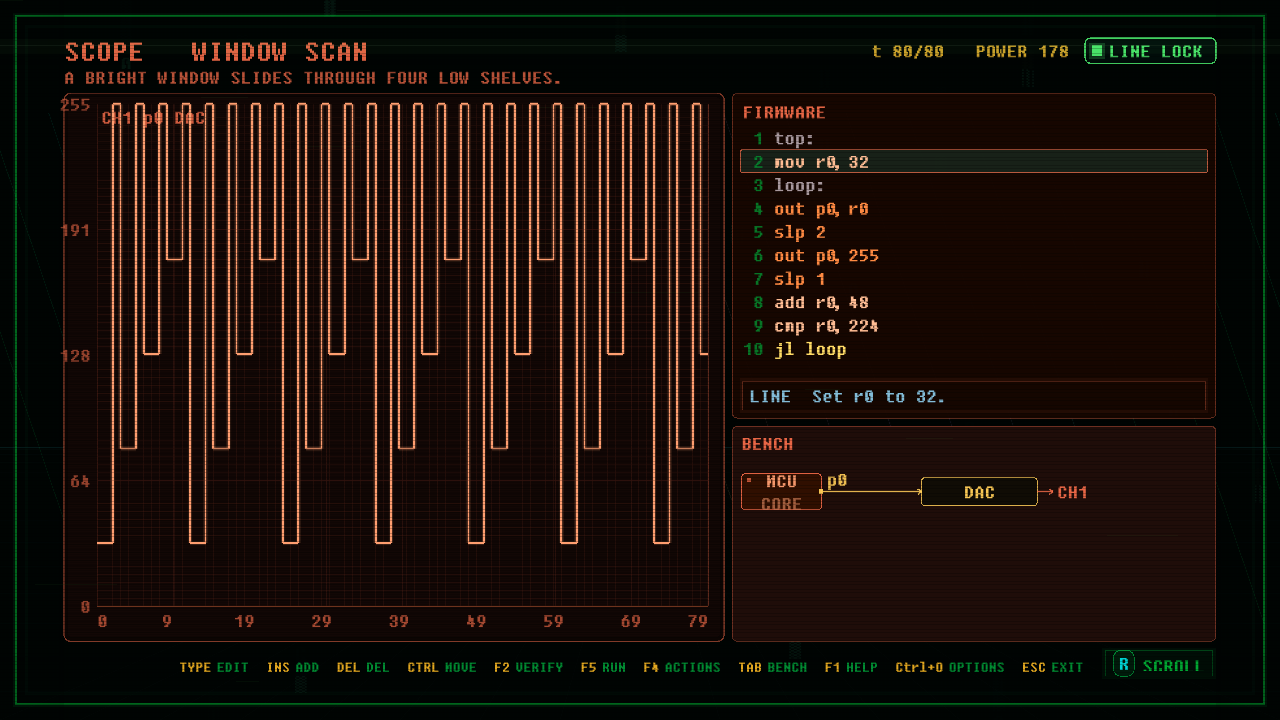This screenshot has width=1280, height=720.
Task: Click the 't 80/80' time counter
Action: tap(908, 51)
